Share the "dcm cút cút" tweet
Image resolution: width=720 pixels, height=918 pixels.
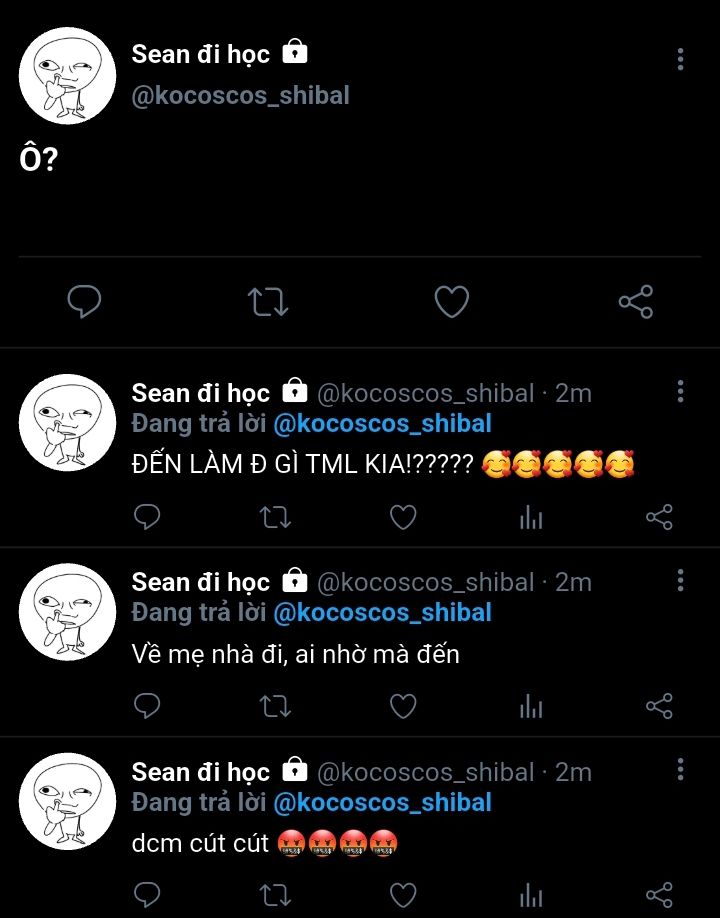(659, 894)
